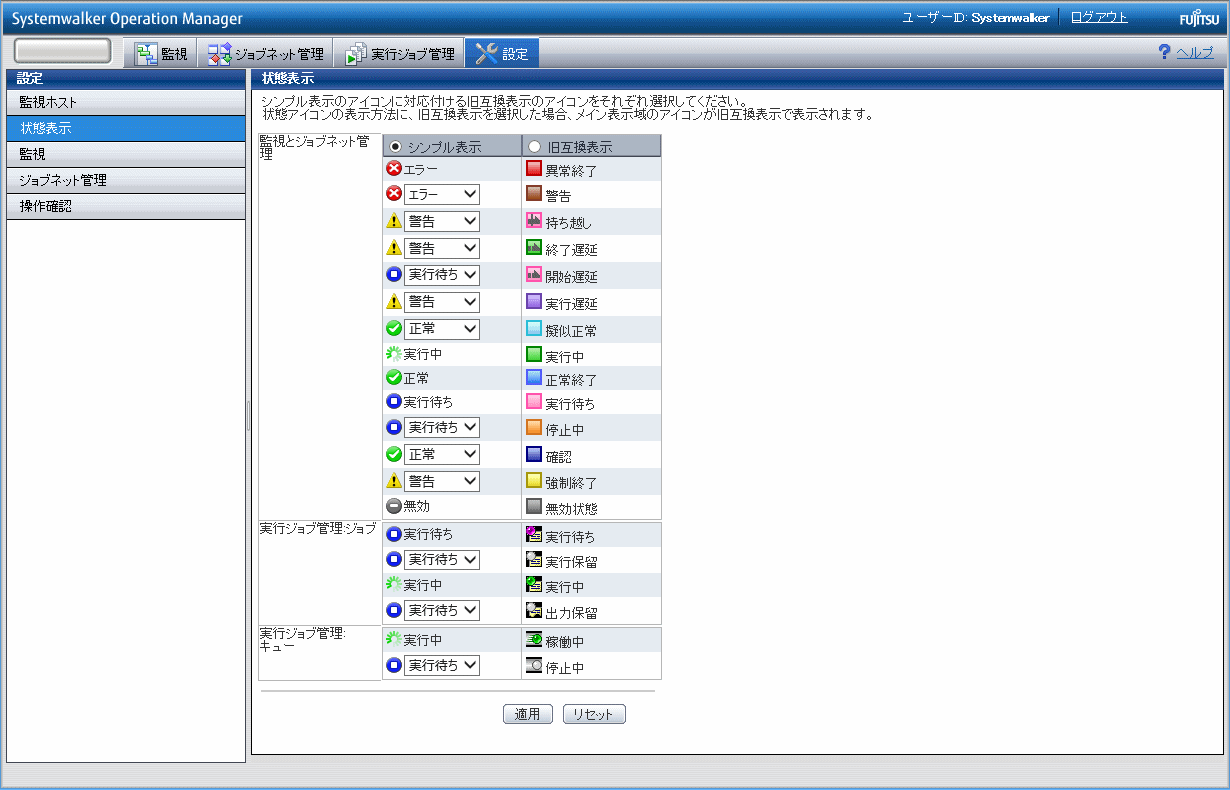Open the ヘルプ link
Image resolution: width=1230 pixels, height=790 pixels.
click(1195, 53)
